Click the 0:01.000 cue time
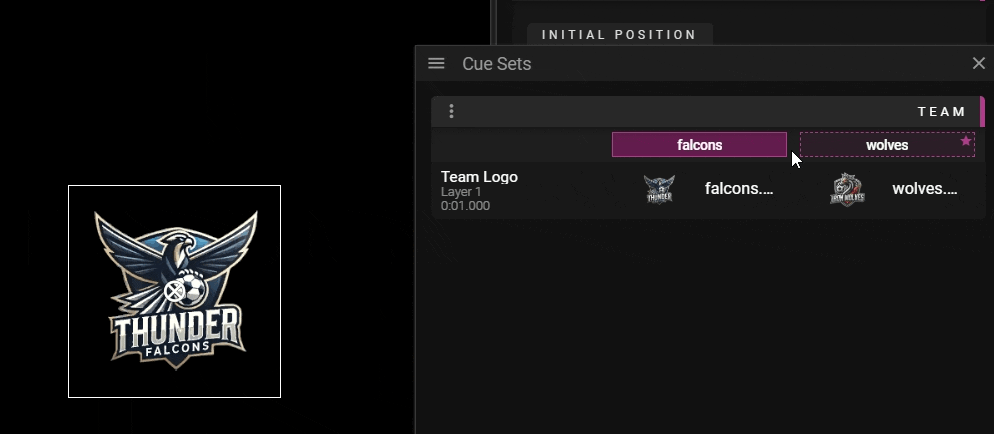994x434 pixels. tap(465, 206)
